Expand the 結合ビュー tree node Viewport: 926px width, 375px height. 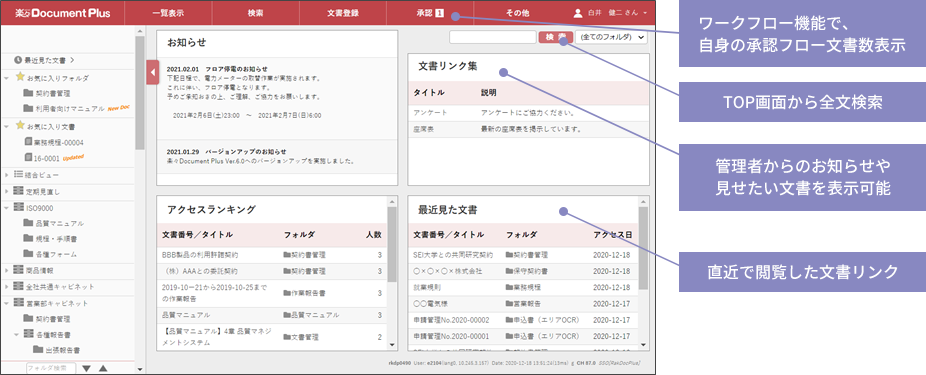[x=6, y=175]
